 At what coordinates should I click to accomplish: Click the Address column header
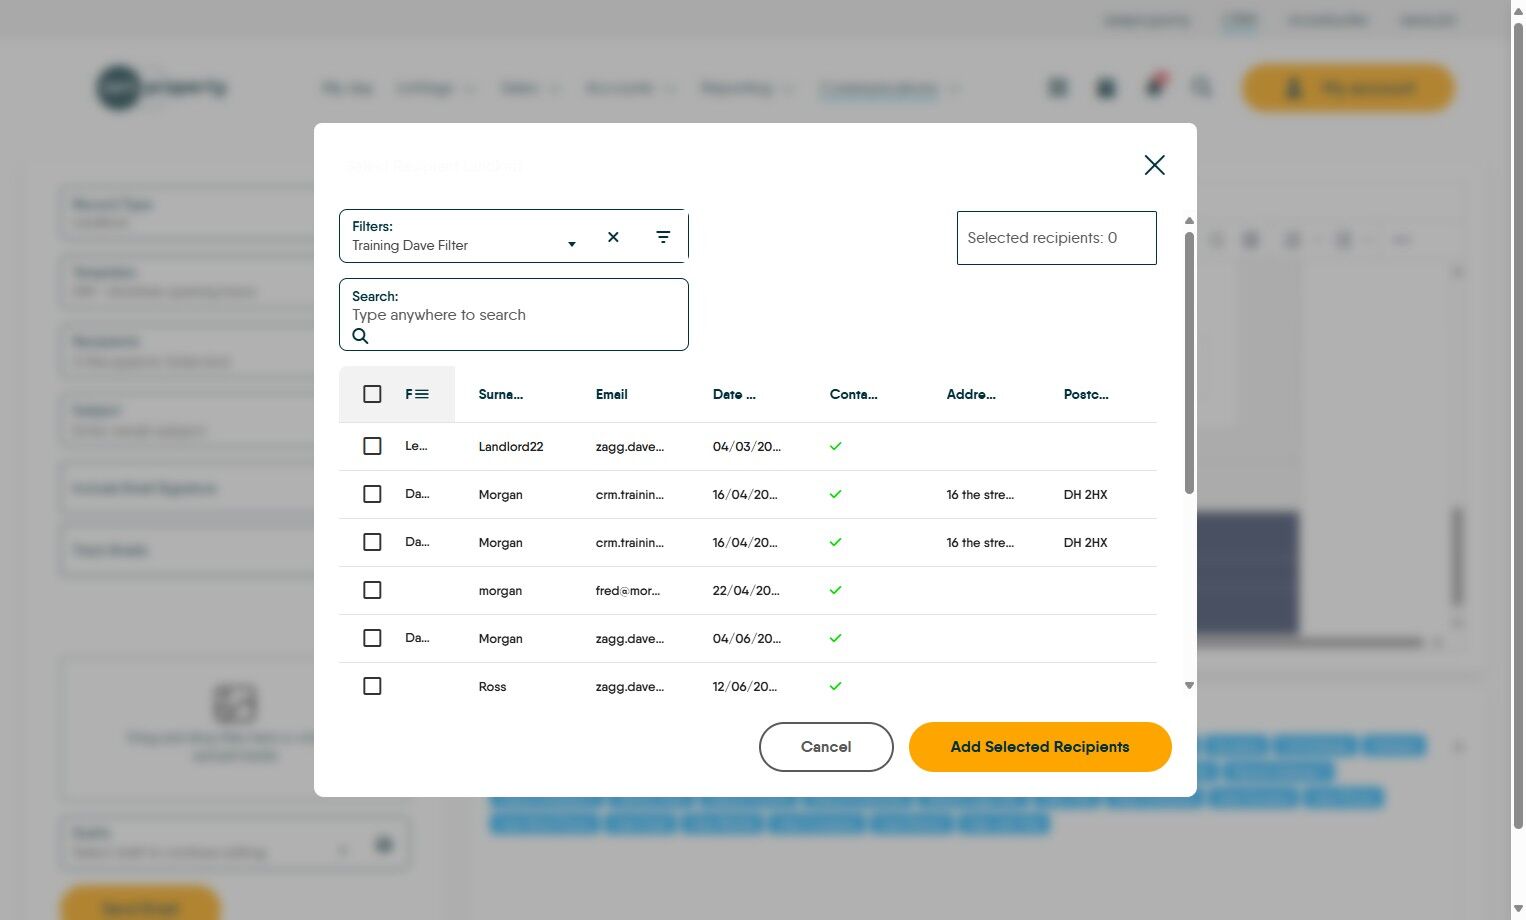[x=971, y=394]
